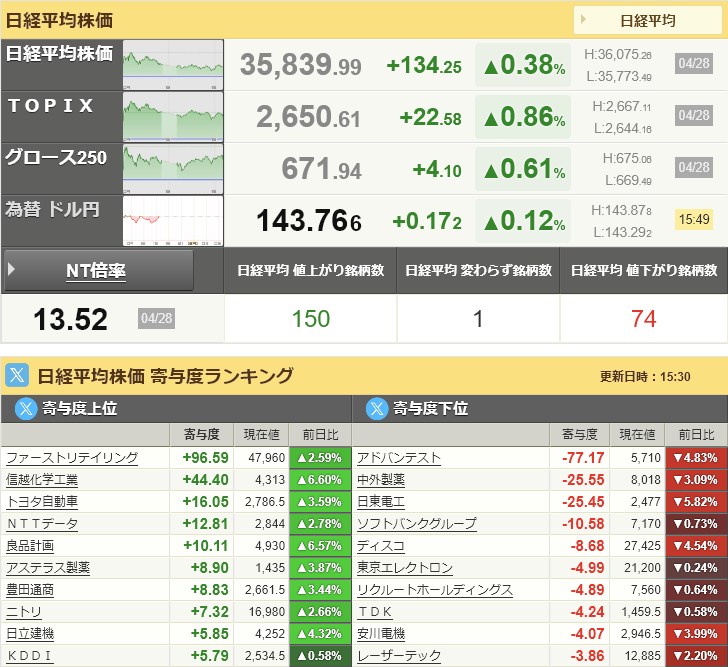Click the 値上がり銘柄数 column header
Screen dimensions: 728x667
pos(310,270)
